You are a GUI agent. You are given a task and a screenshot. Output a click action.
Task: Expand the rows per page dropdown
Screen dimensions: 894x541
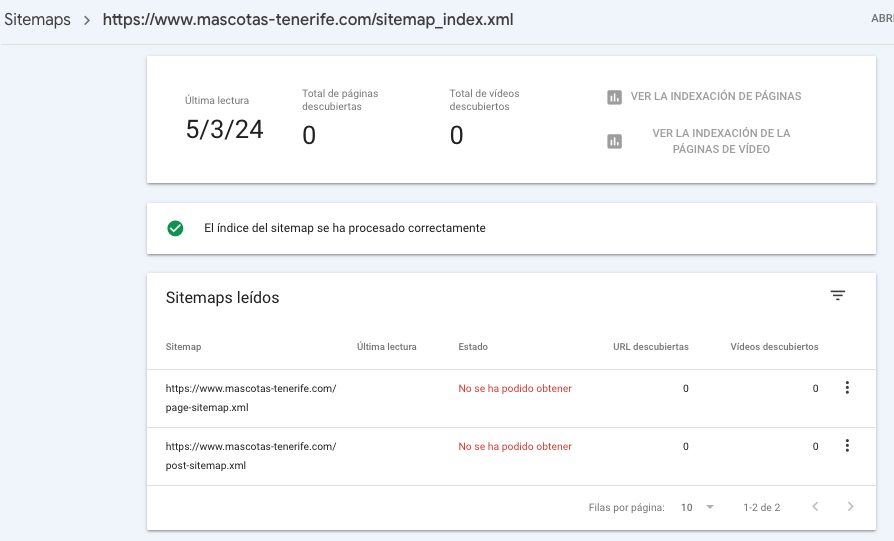(710, 507)
